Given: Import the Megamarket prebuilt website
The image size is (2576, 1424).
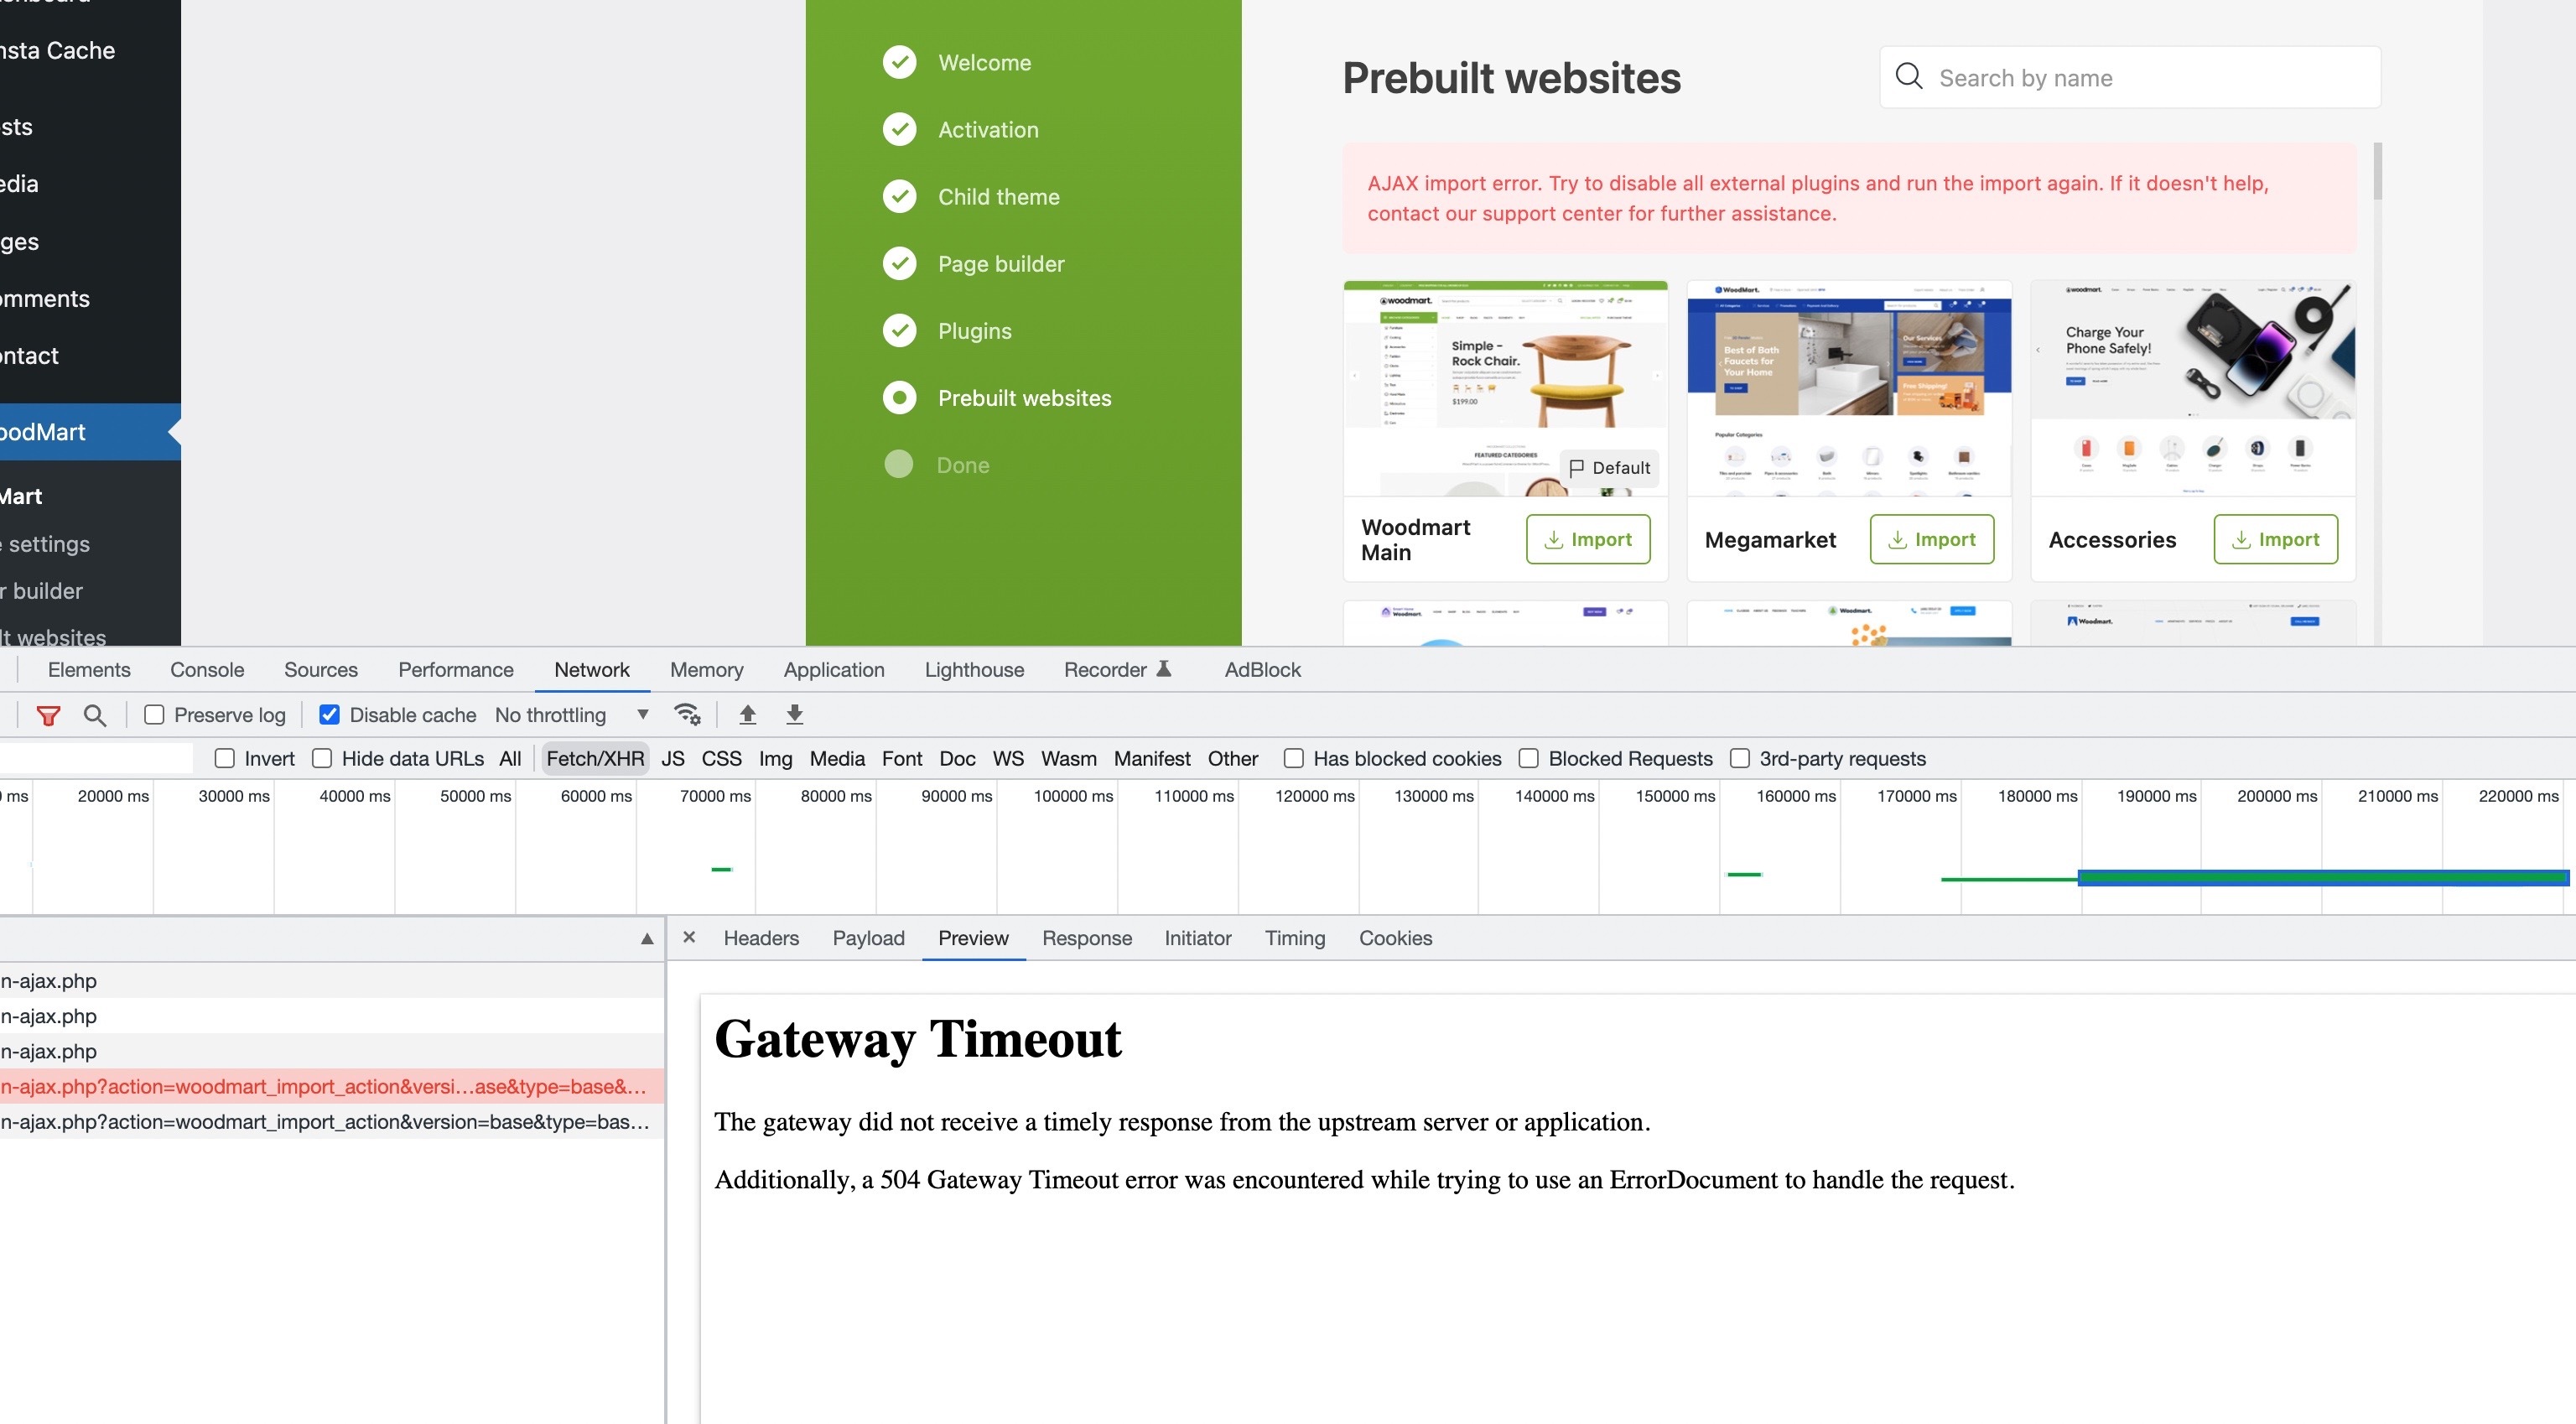Looking at the screenshot, I should coord(1931,539).
